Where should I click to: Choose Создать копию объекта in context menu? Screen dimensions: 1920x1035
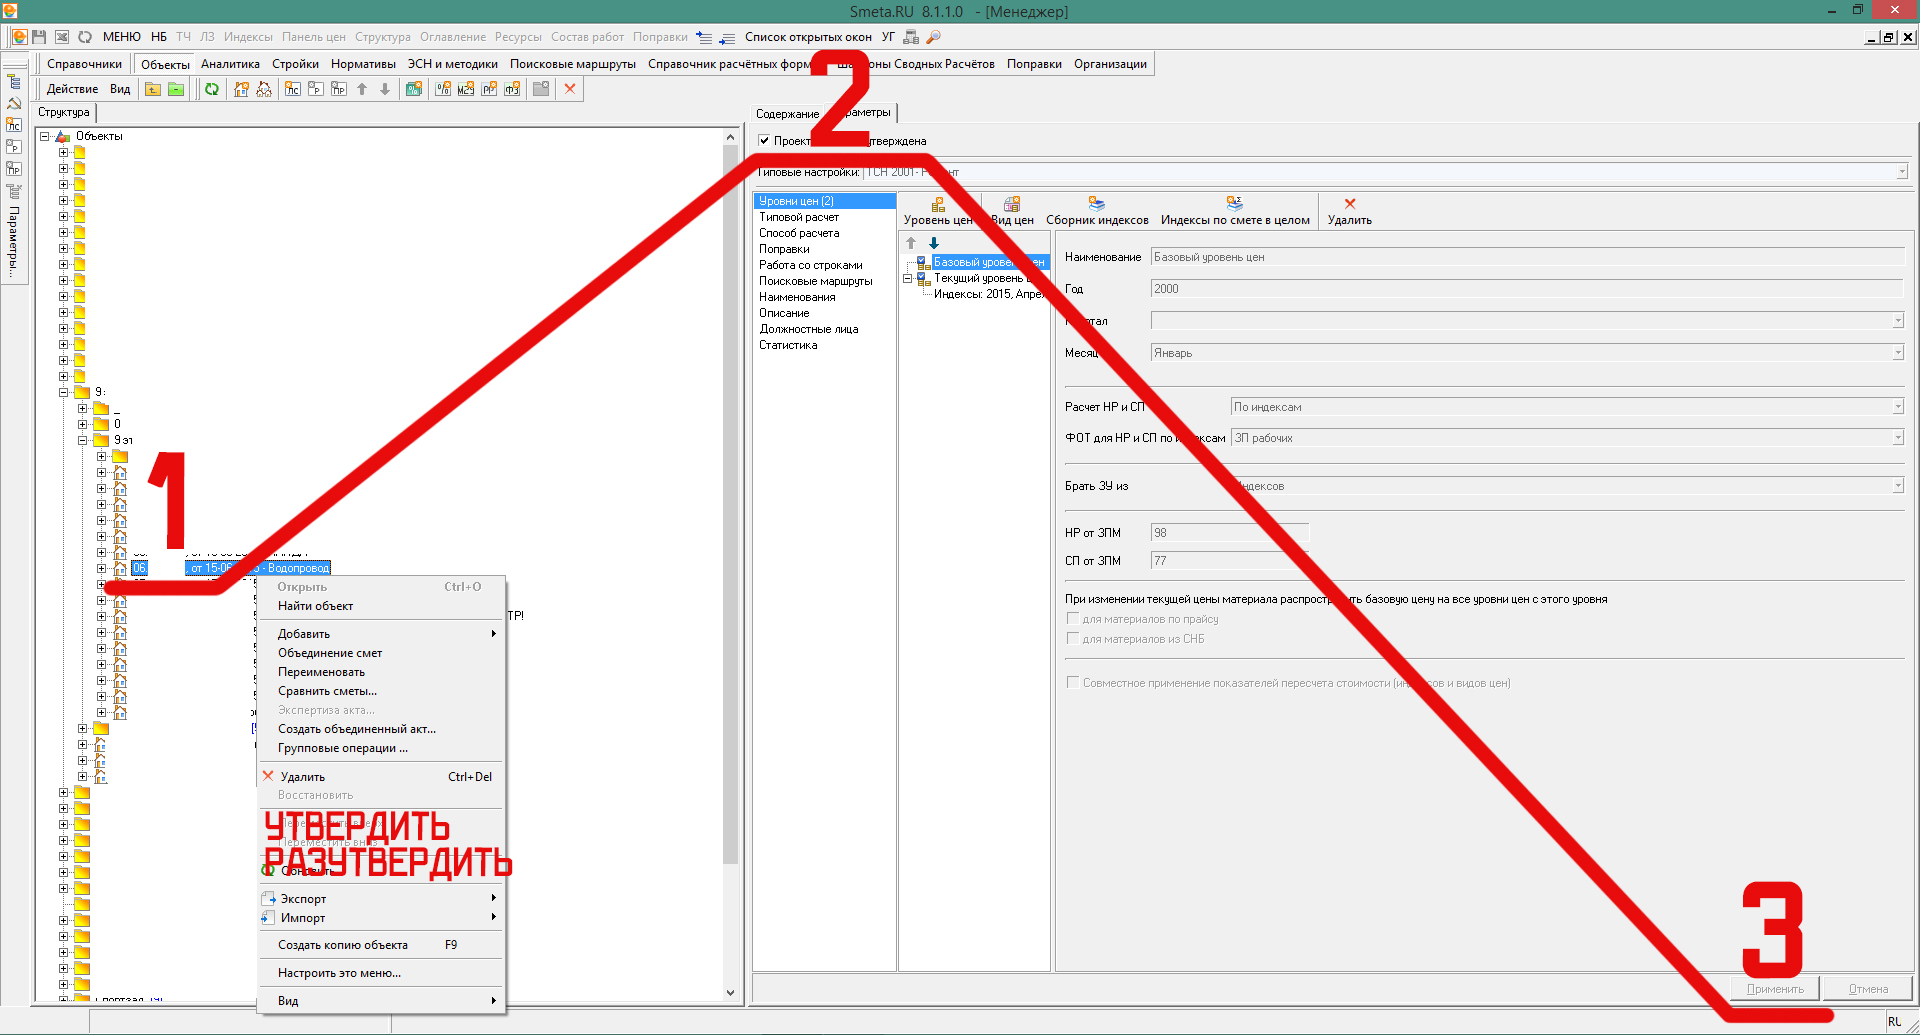(380, 945)
